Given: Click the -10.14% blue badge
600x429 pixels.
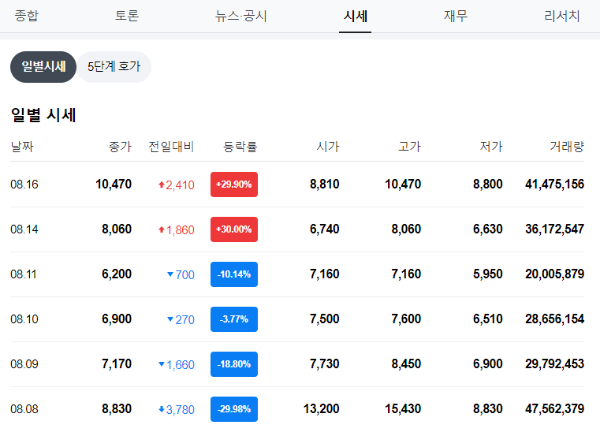Looking at the screenshot, I should 234,274.
